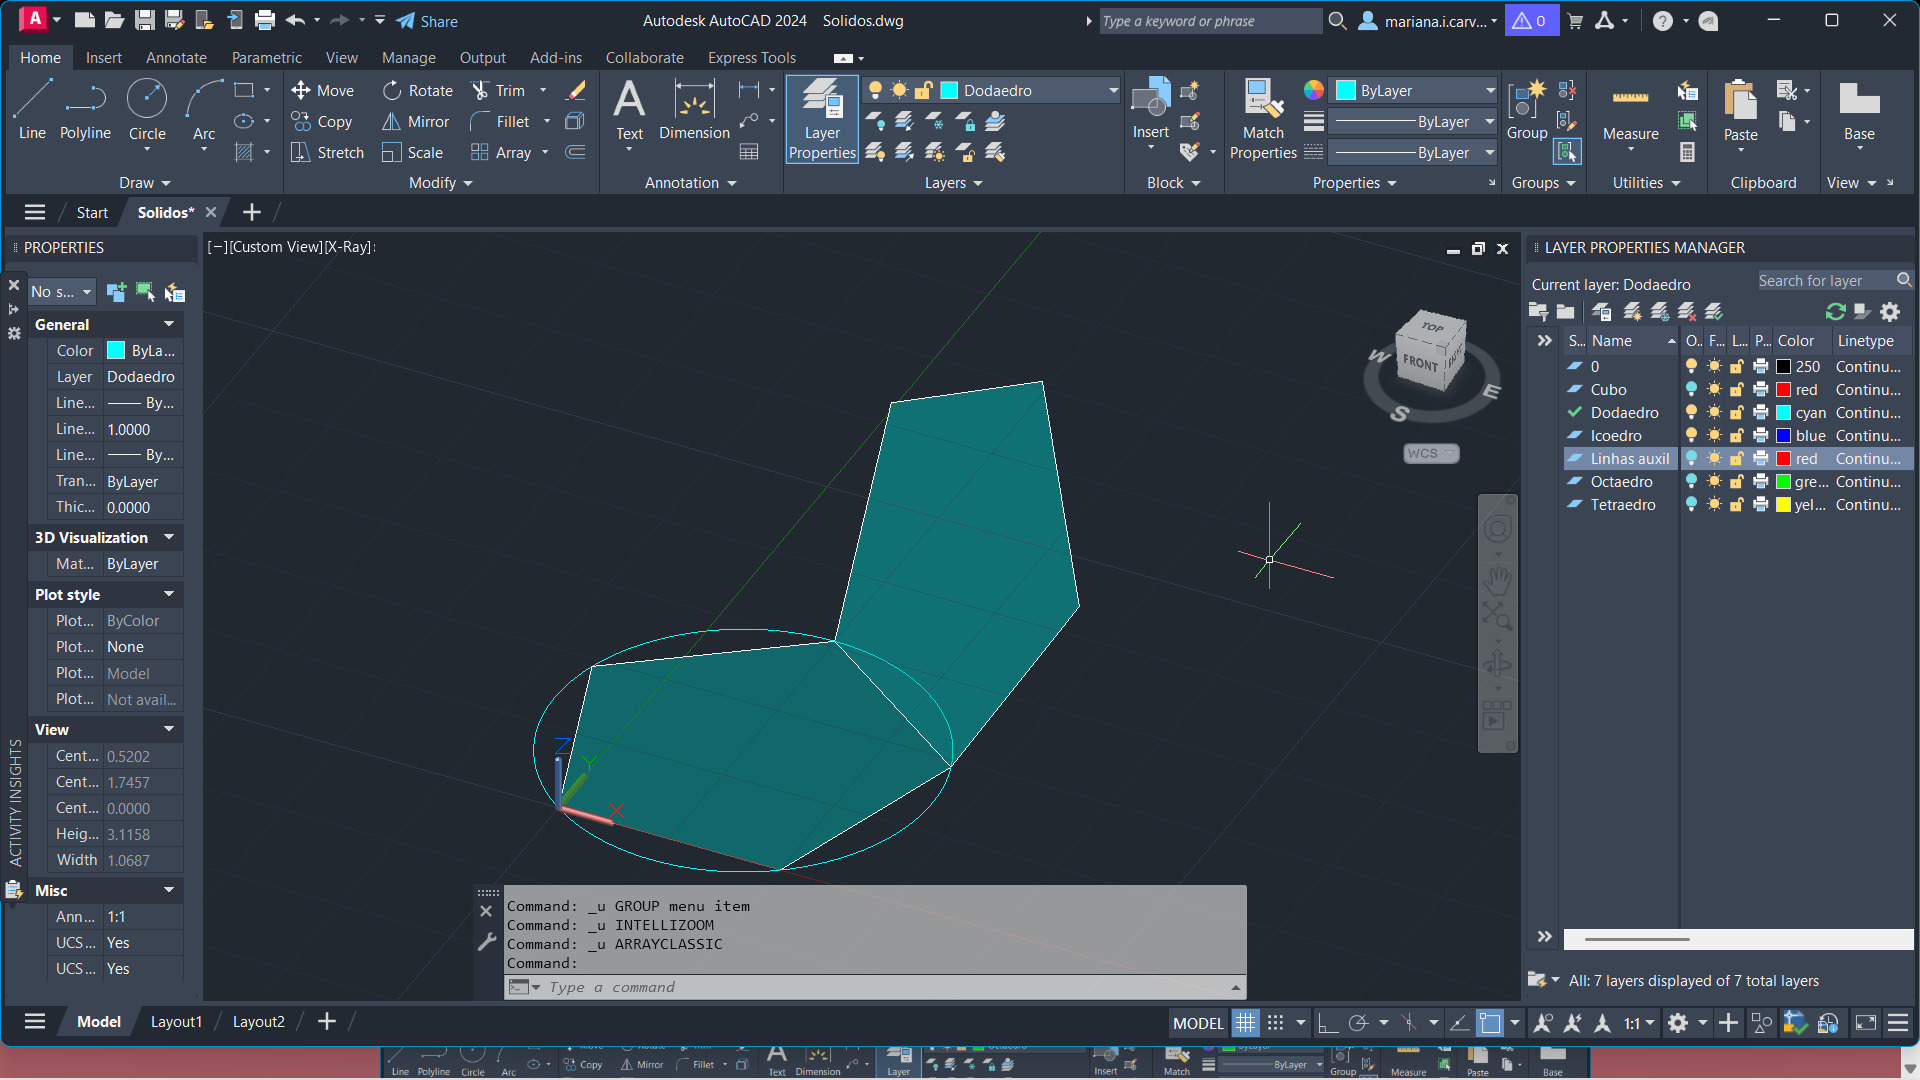Click the Mirror tool
Screen dimensions: 1920x1080
(x=416, y=122)
